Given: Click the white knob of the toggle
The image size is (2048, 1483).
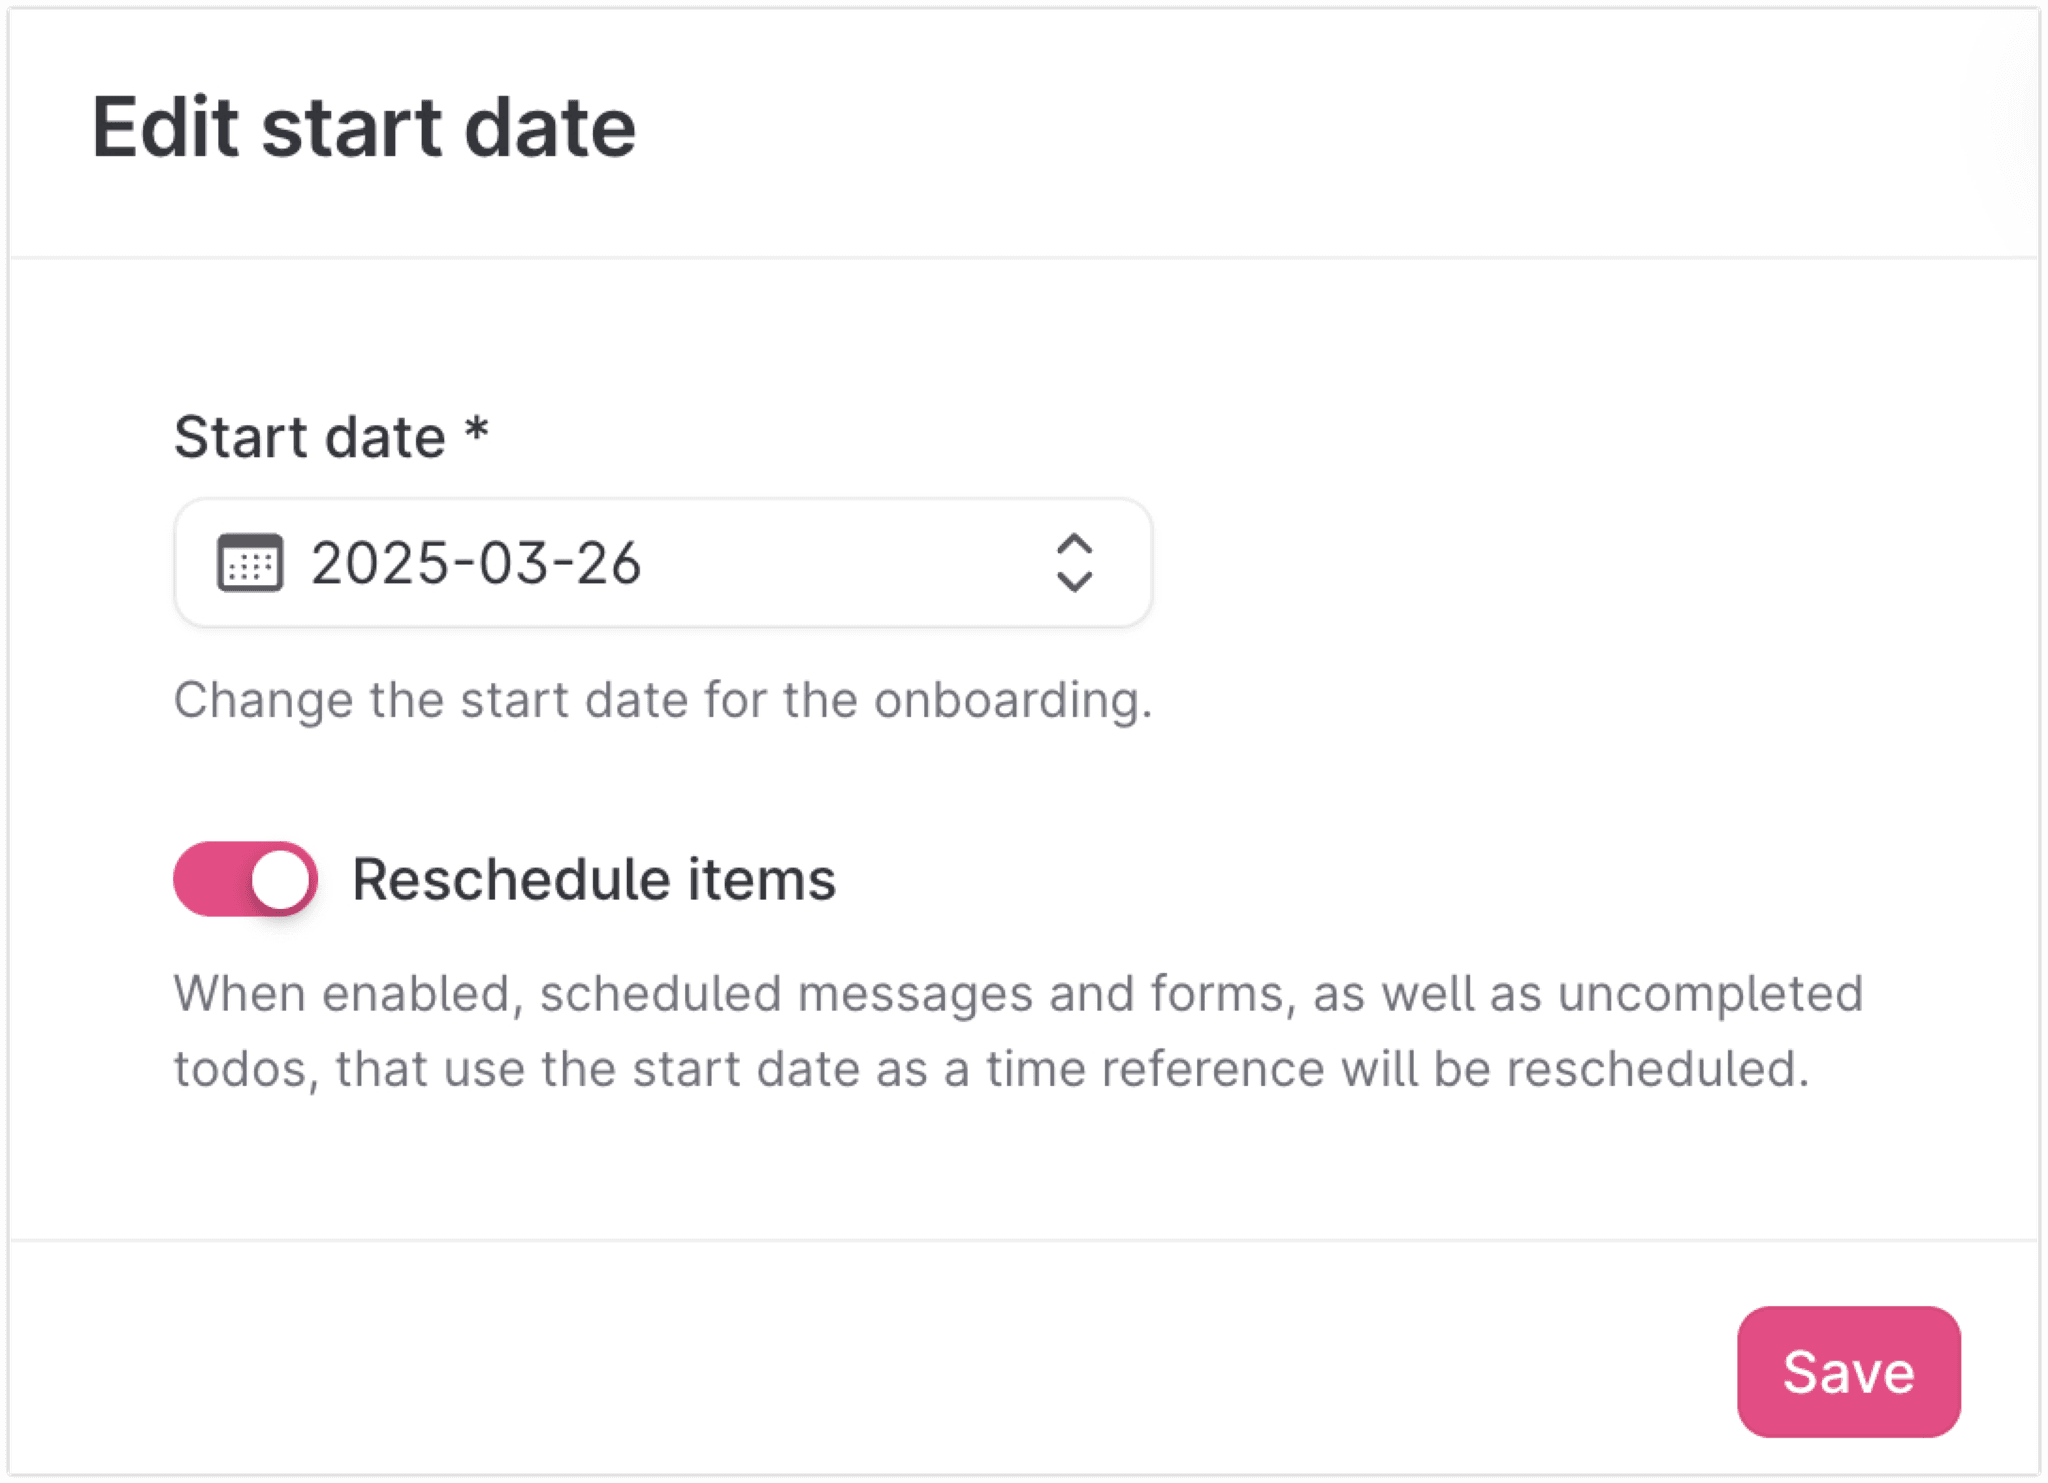Looking at the screenshot, I should pyautogui.click(x=280, y=880).
